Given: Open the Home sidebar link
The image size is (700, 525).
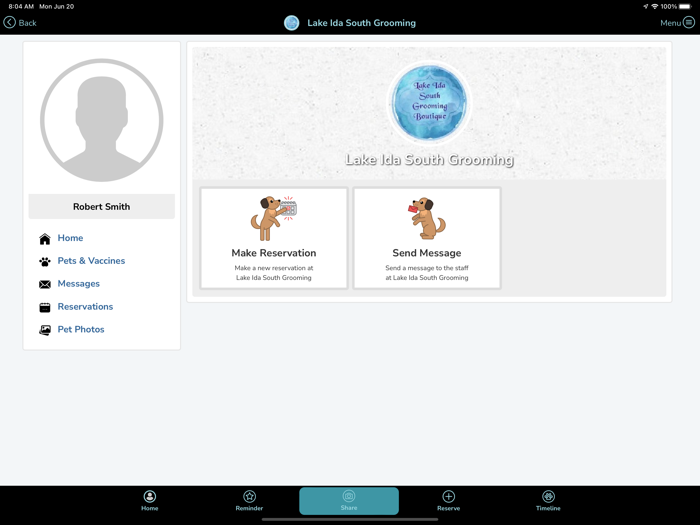Looking at the screenshot, I should pyautogui.click(x=70, y=238).
